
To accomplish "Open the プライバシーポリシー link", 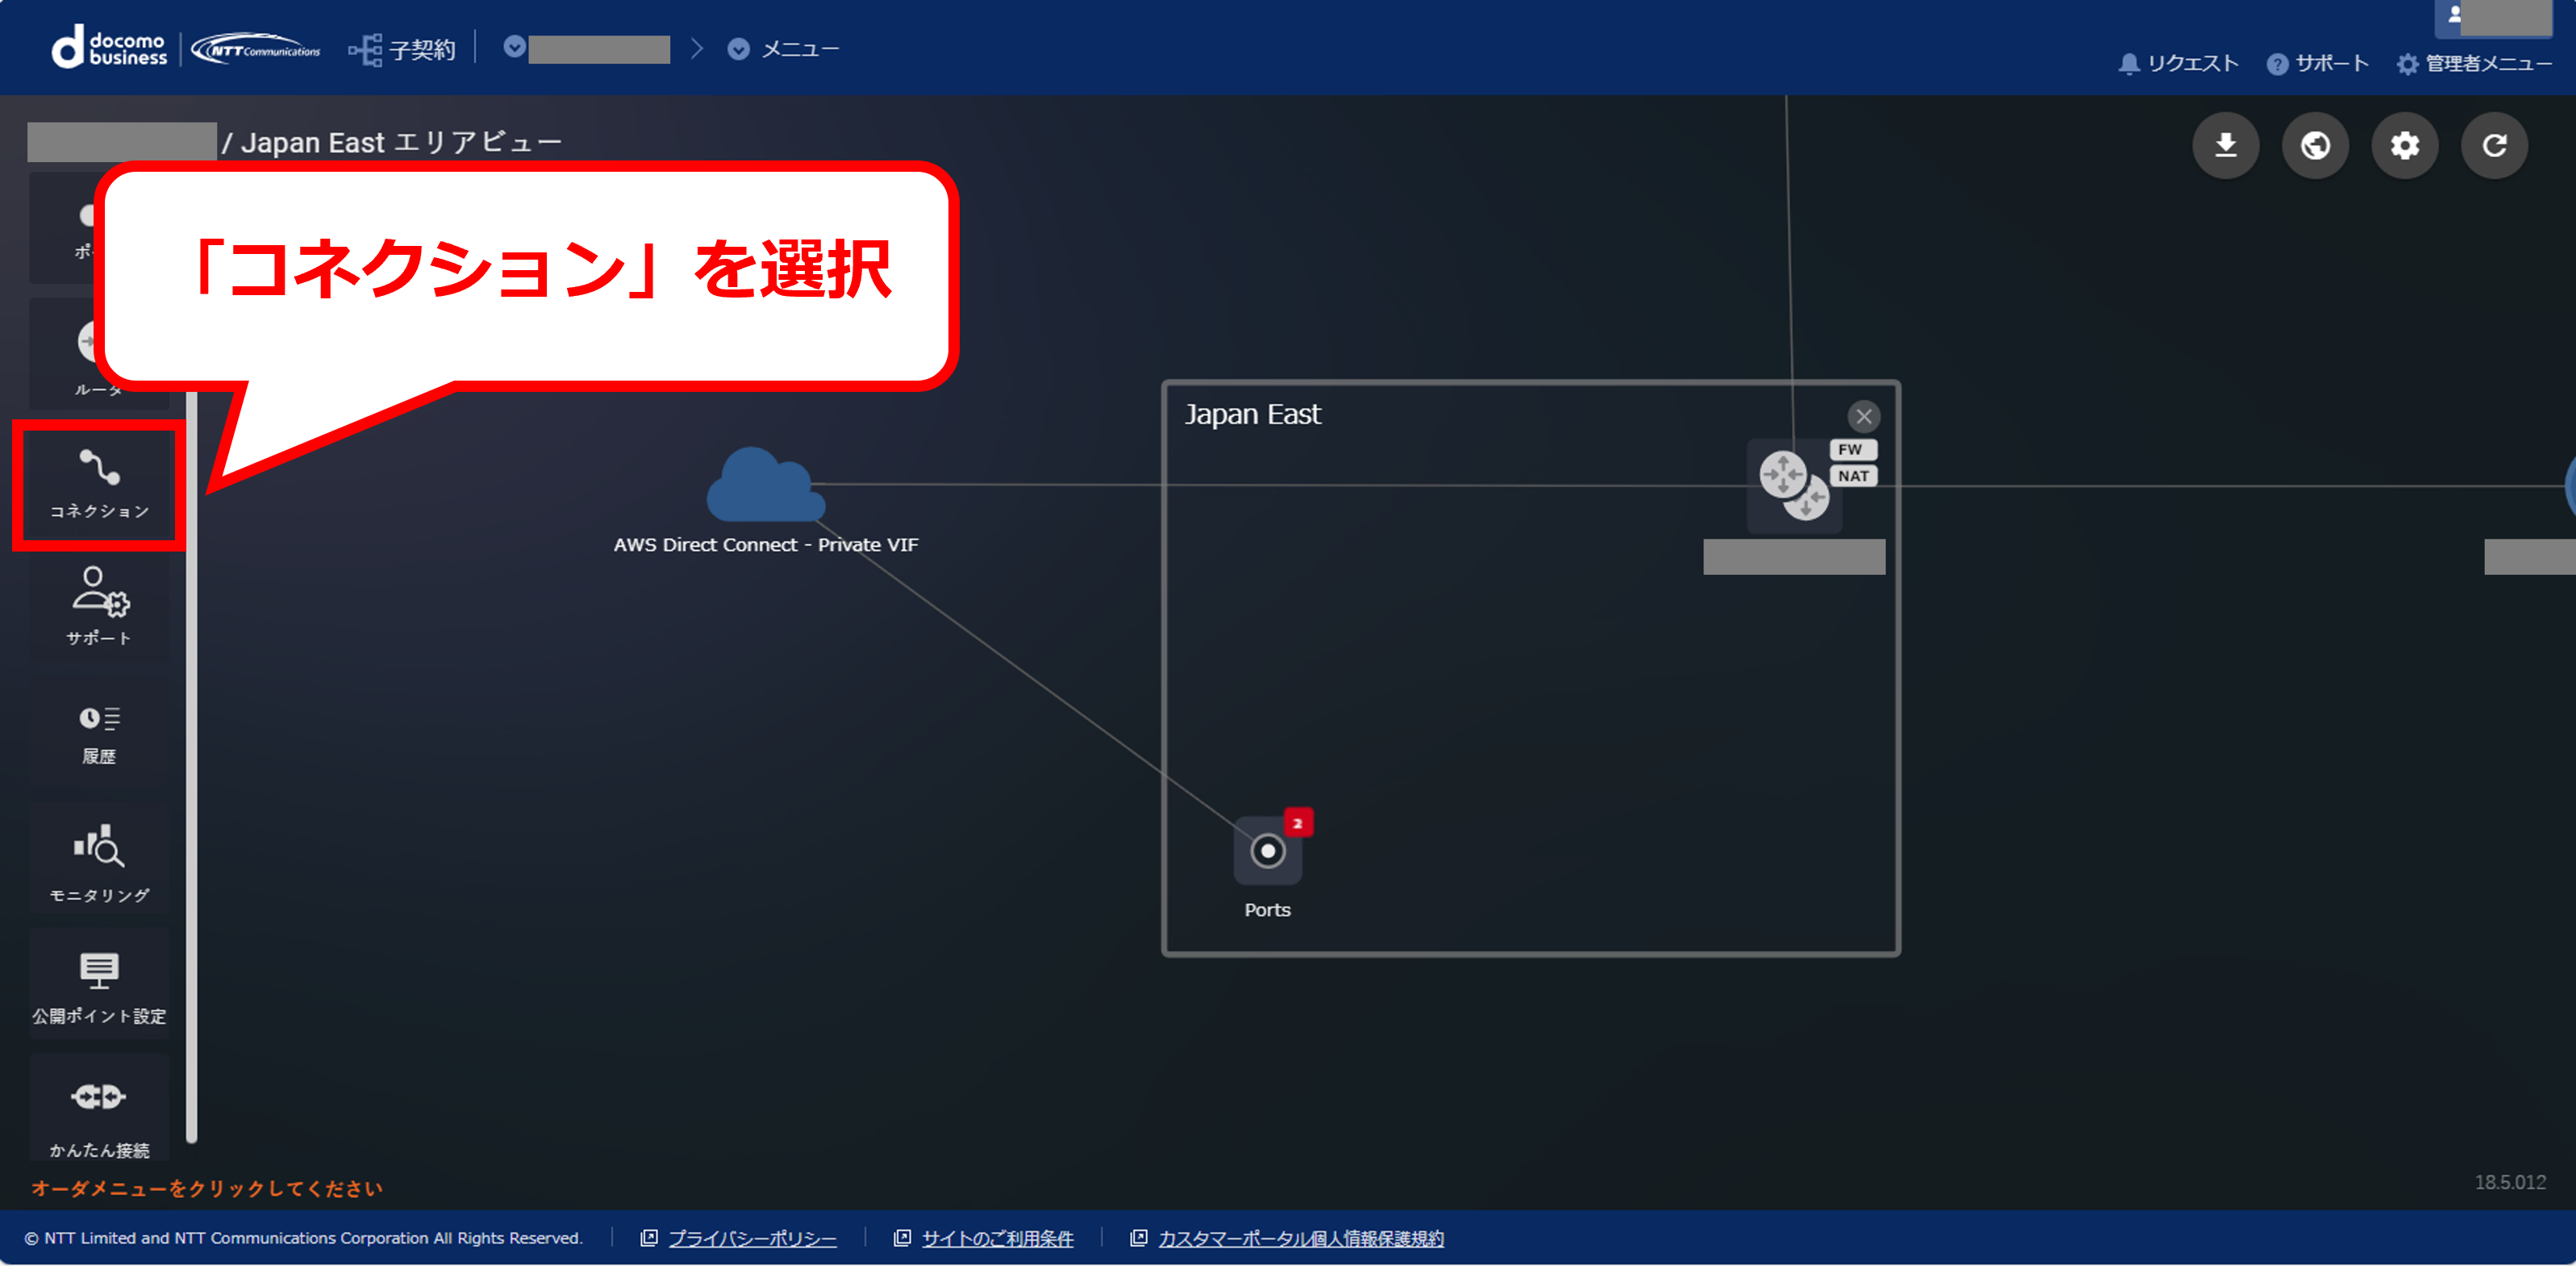I will click(x=752, y=1239).
